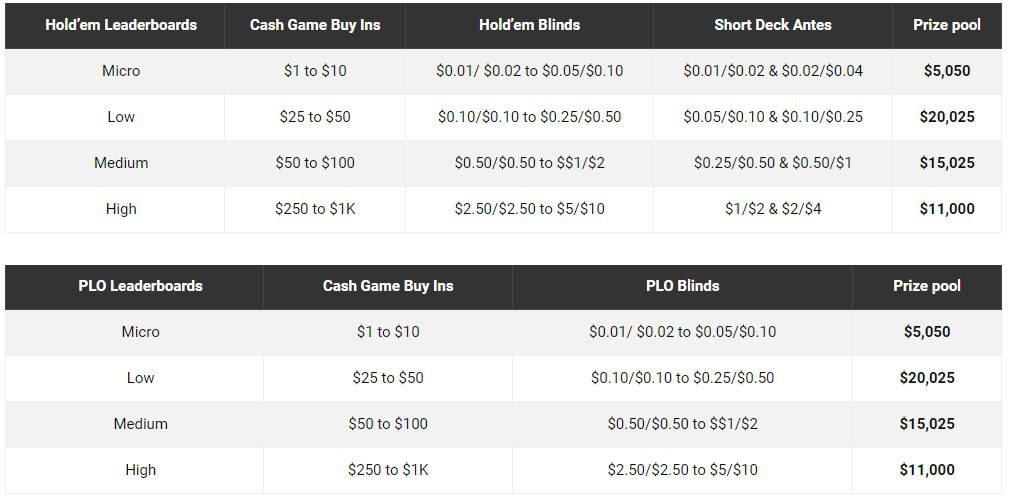The image size is (1010, 500).
Task: Select the PLO Micro $5,050 prize cell
Action: coord(926,332)
